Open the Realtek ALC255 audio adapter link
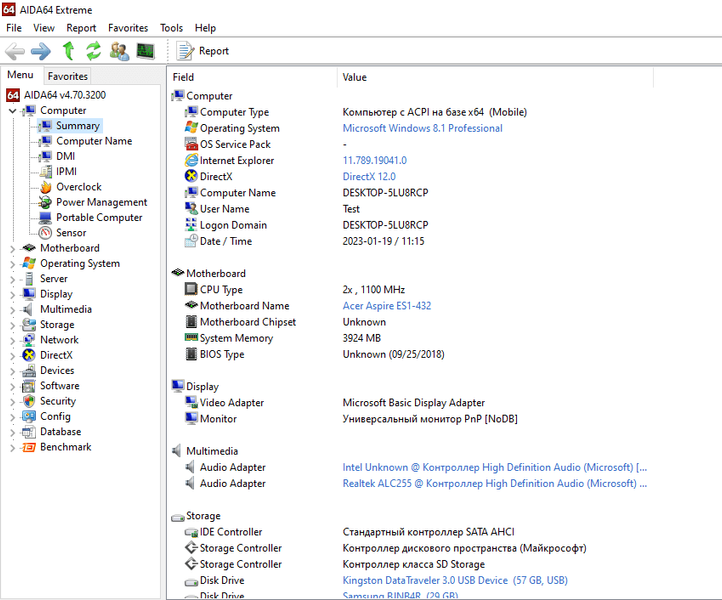722x600 pixels. [x=495, y=483]
